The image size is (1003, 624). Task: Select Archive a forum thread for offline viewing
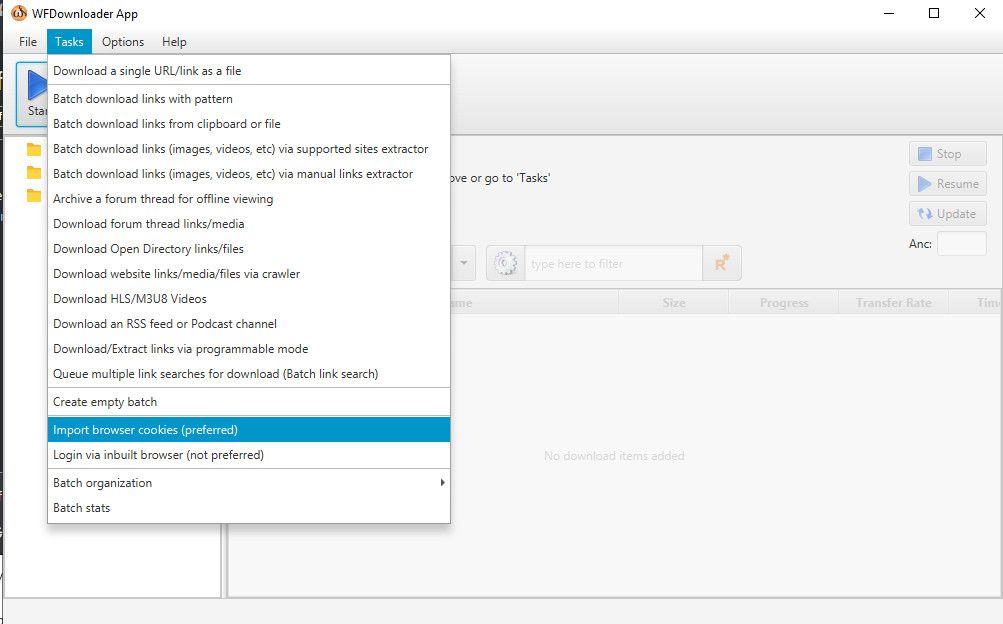(249, 199)
